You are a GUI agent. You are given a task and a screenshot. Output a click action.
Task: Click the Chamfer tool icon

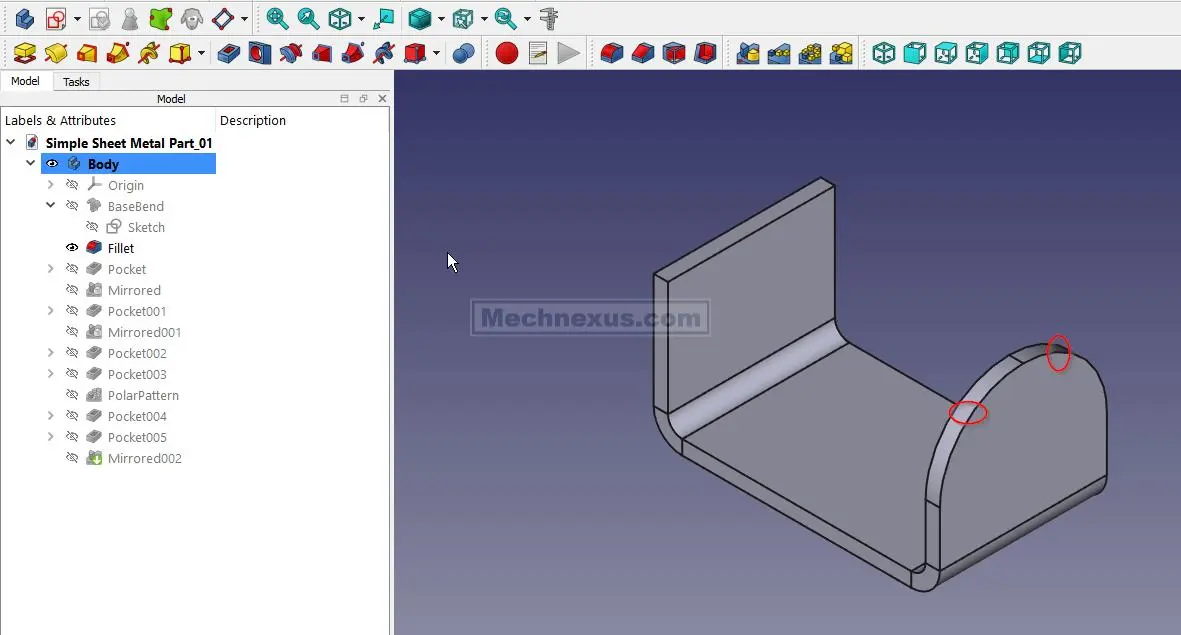point(643,53)
